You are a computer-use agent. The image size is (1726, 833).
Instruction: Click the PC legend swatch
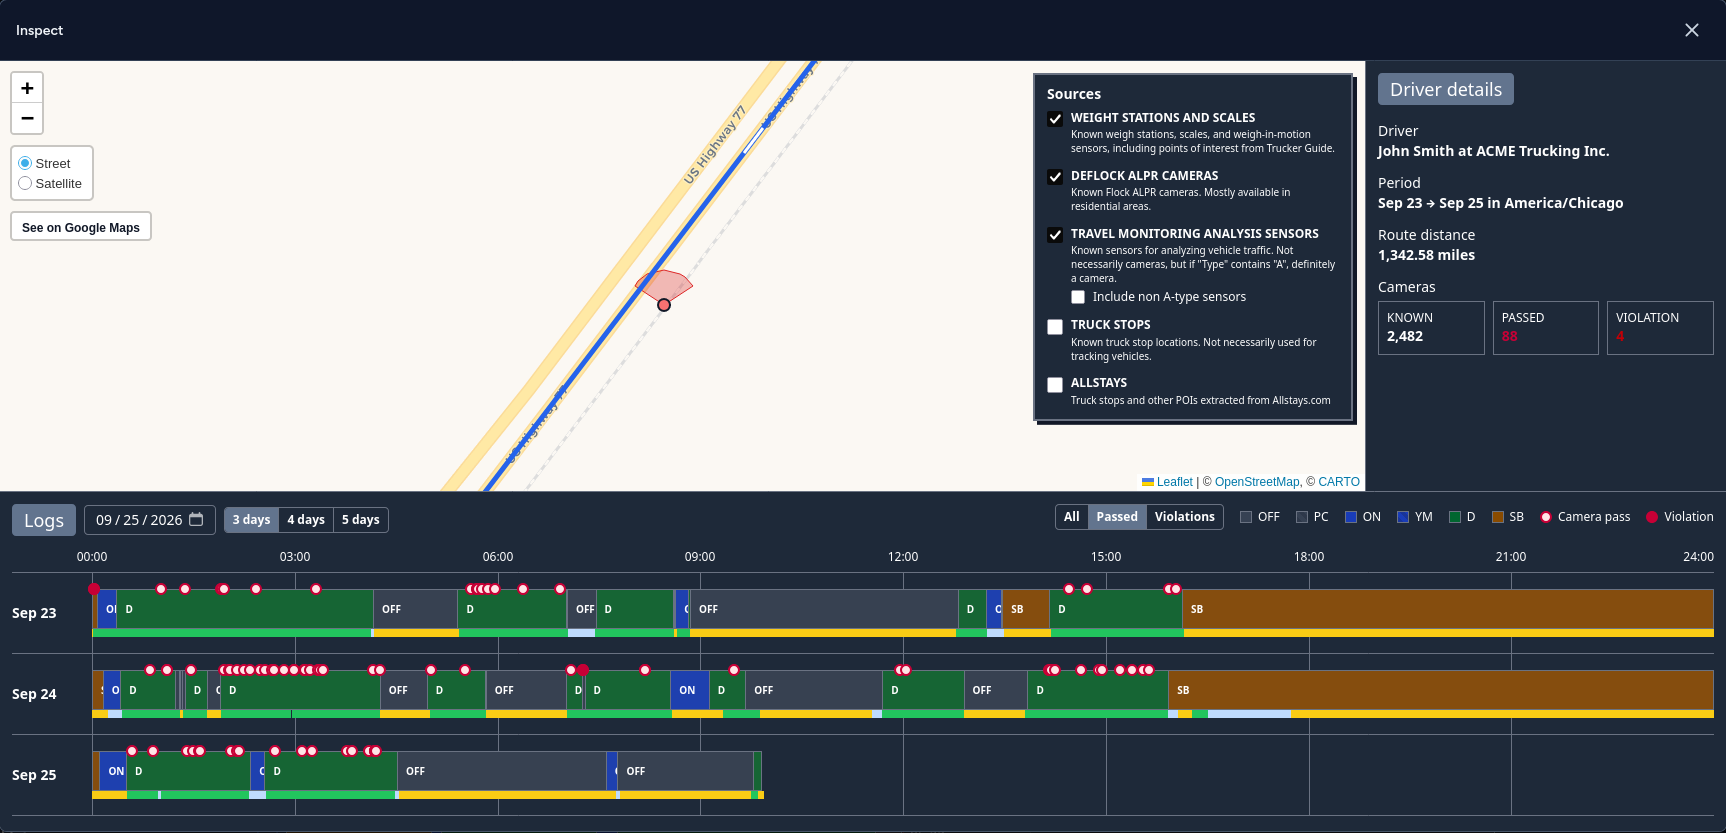pos(1302,517)
